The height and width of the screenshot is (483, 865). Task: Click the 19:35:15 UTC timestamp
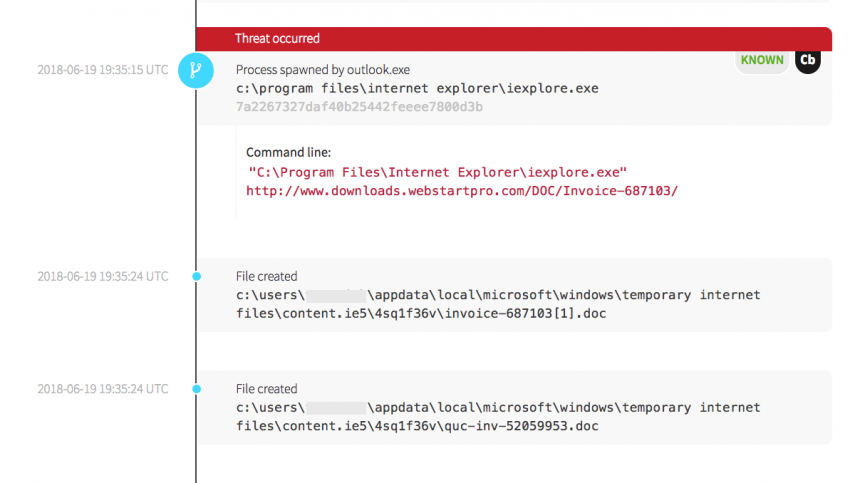pyautogui.click(x=102, y=71)
